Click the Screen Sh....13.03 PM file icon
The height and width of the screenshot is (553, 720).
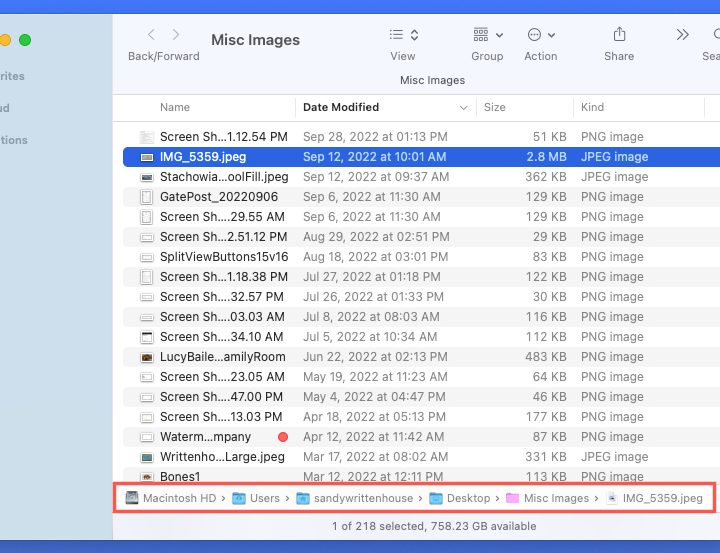147,417
